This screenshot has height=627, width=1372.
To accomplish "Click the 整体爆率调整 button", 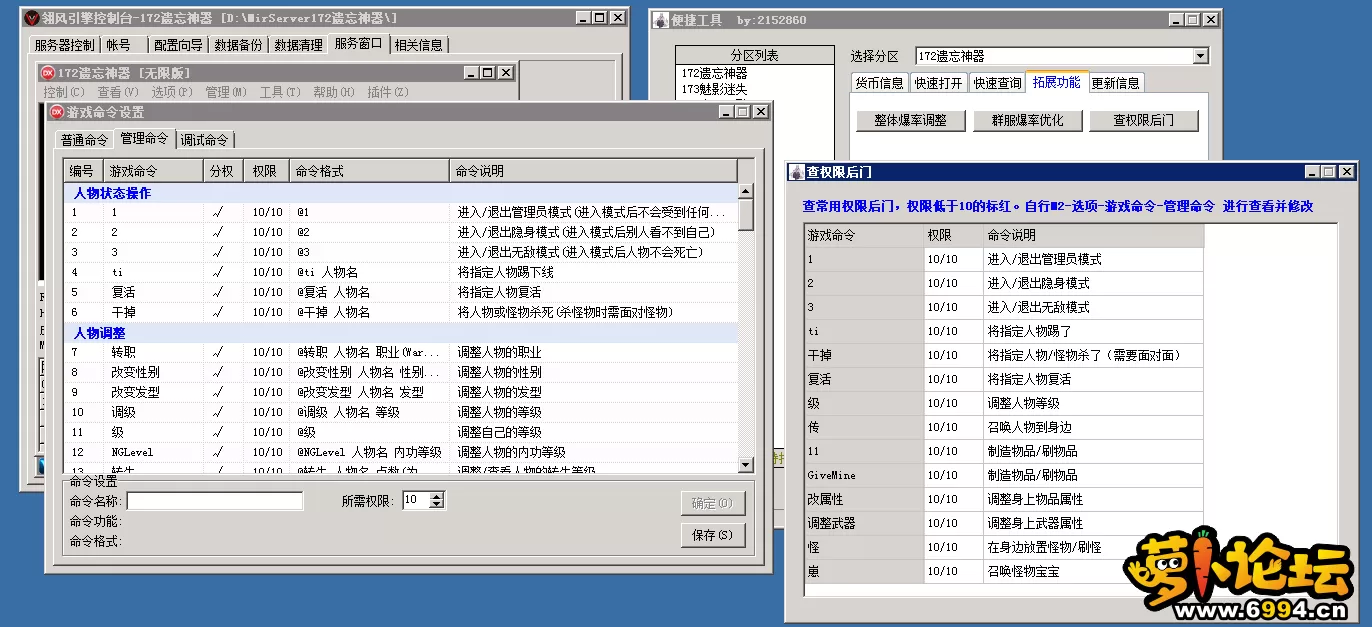I will 910,120.
